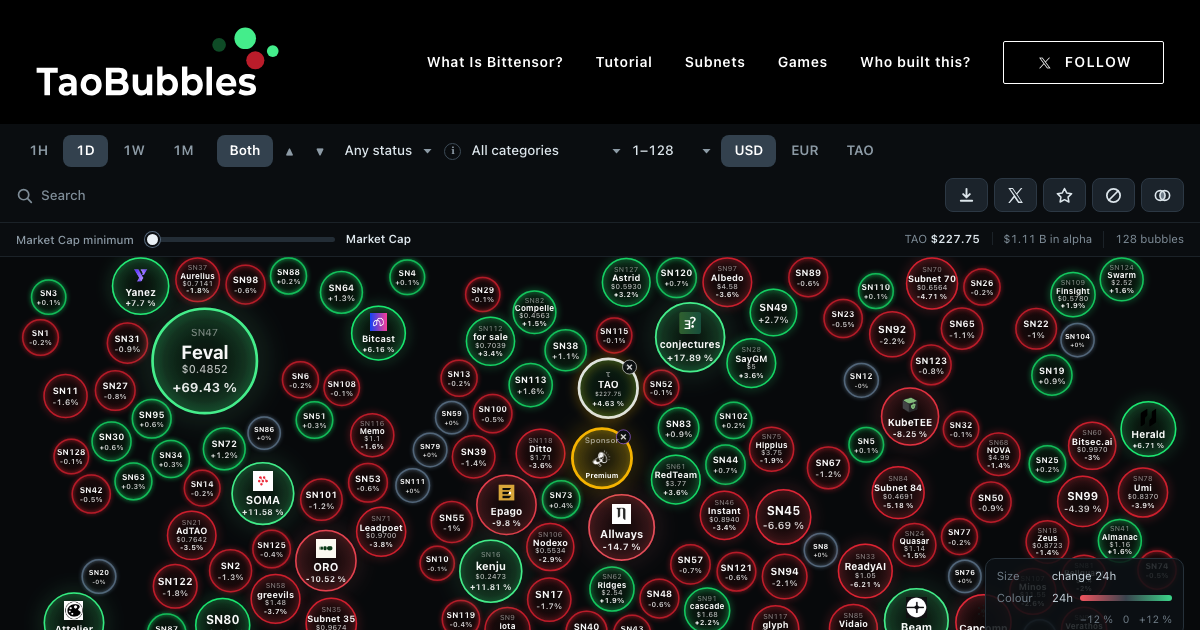Select the 1H timeframe

39,151
